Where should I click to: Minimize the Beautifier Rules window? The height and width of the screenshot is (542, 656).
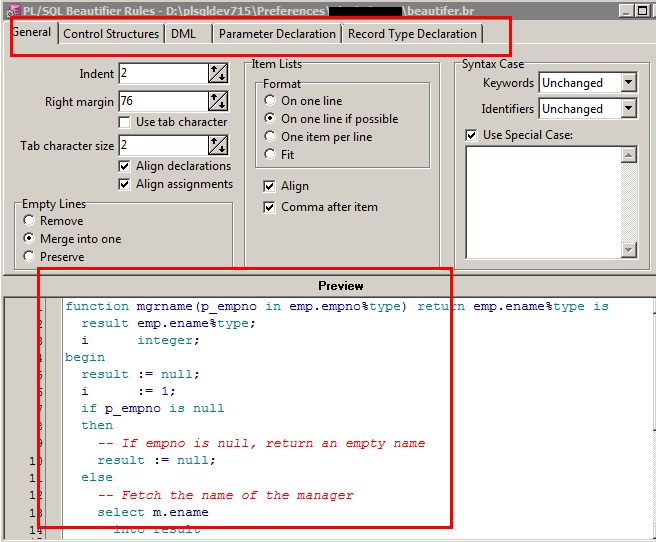tap(626, 10)
